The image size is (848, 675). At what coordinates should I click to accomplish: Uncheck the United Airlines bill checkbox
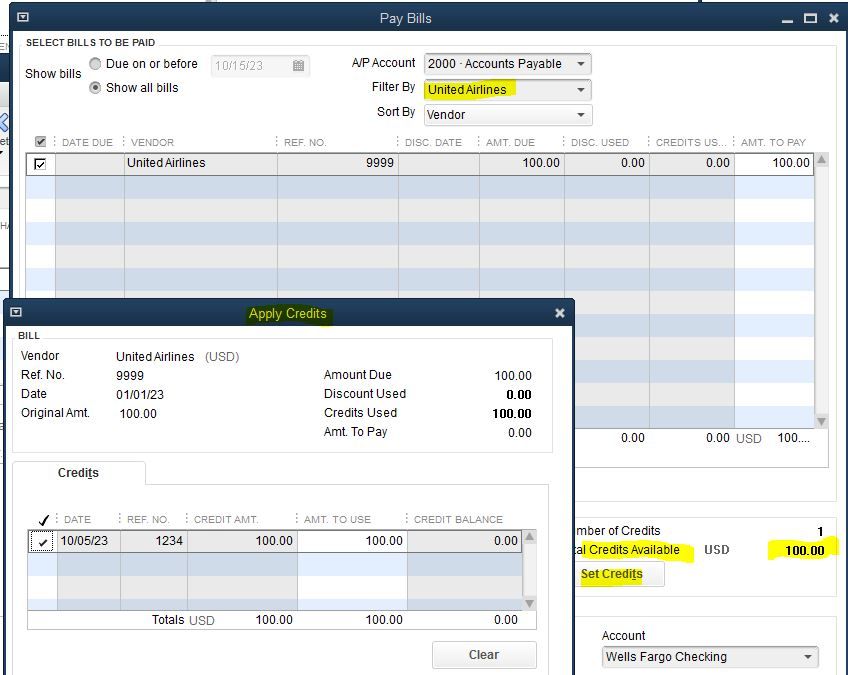40,163
